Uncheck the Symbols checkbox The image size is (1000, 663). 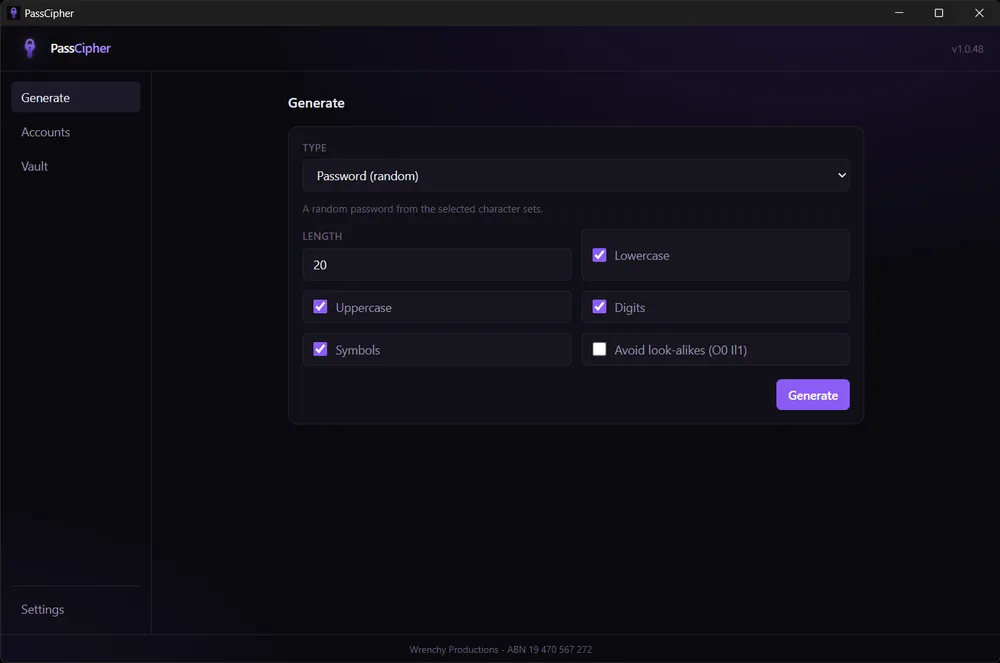point(320,349)
